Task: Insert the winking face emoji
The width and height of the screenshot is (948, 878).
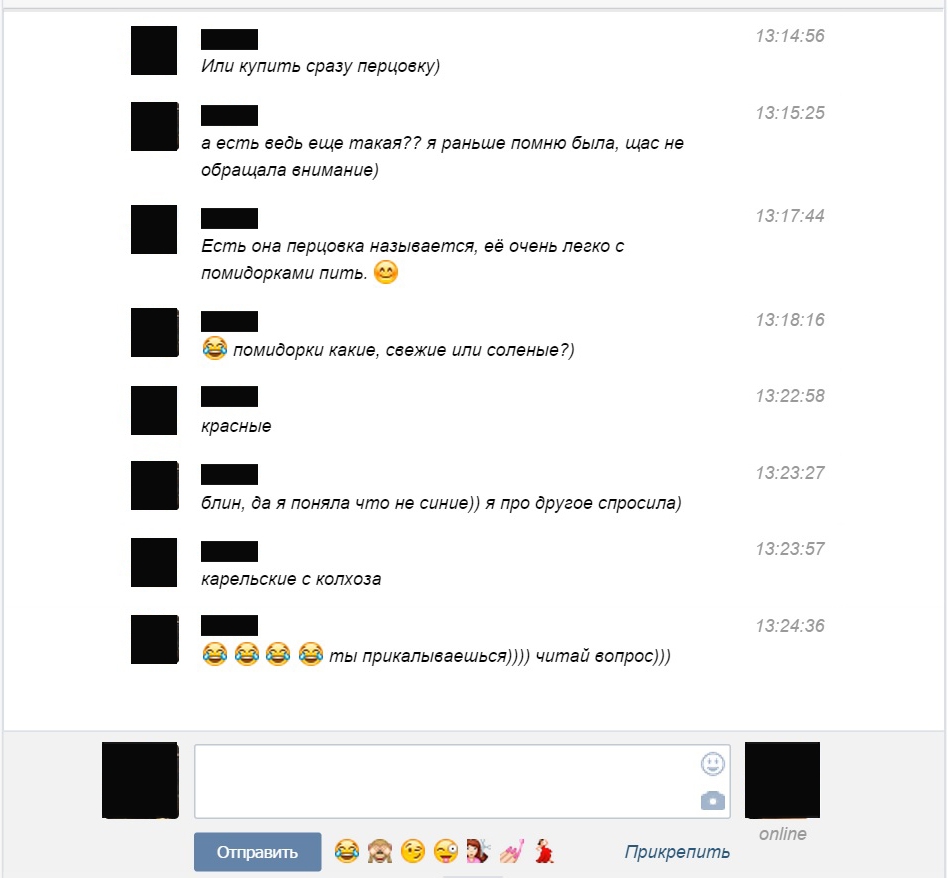Action: point(413,851)
